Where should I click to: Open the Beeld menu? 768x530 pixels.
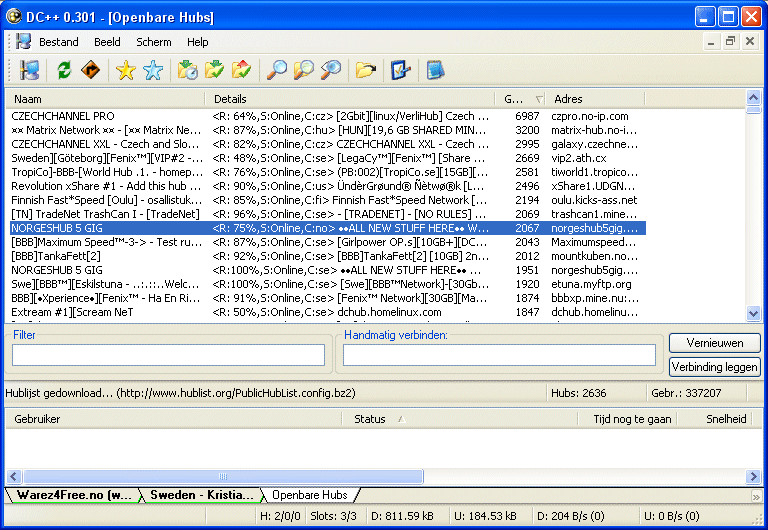[107, 42]
